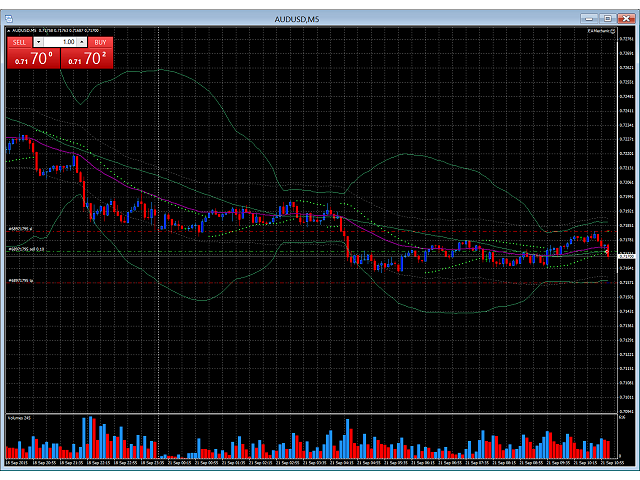Click the sell price 0.71 70 tile
This screenshot has width=640, height=480.
[33, 58]
